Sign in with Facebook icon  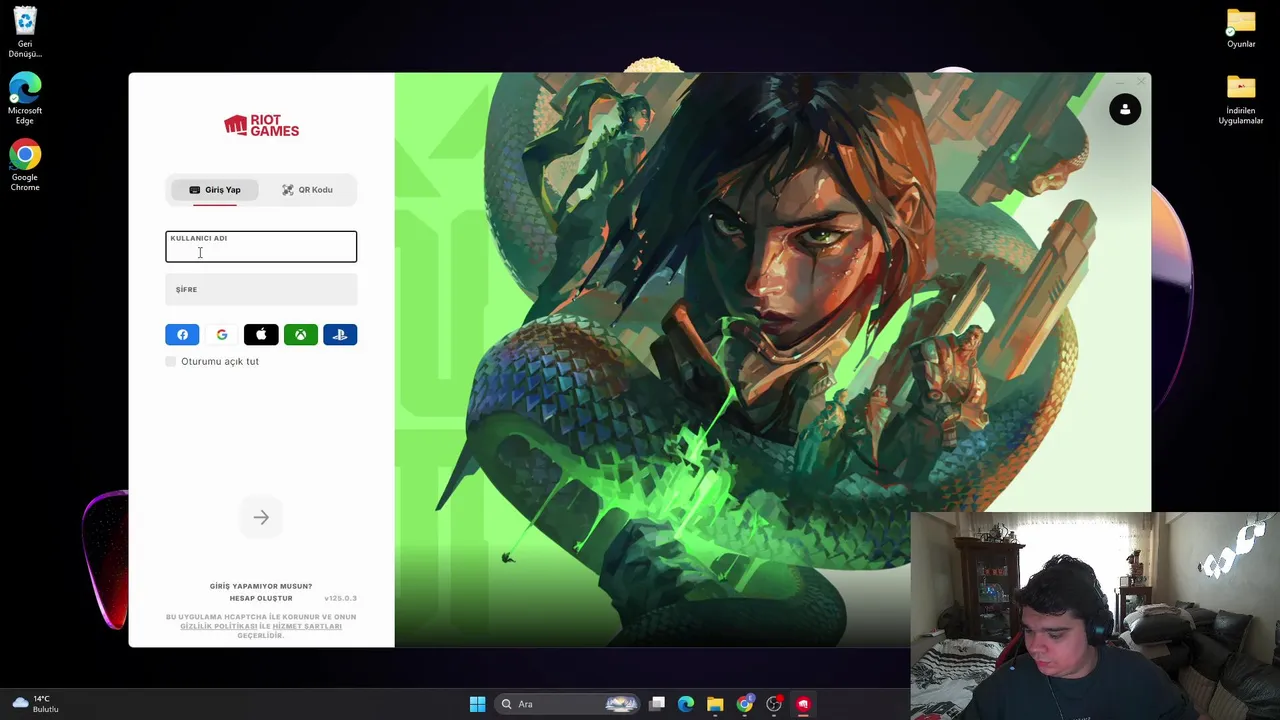(x=182, y=335)
